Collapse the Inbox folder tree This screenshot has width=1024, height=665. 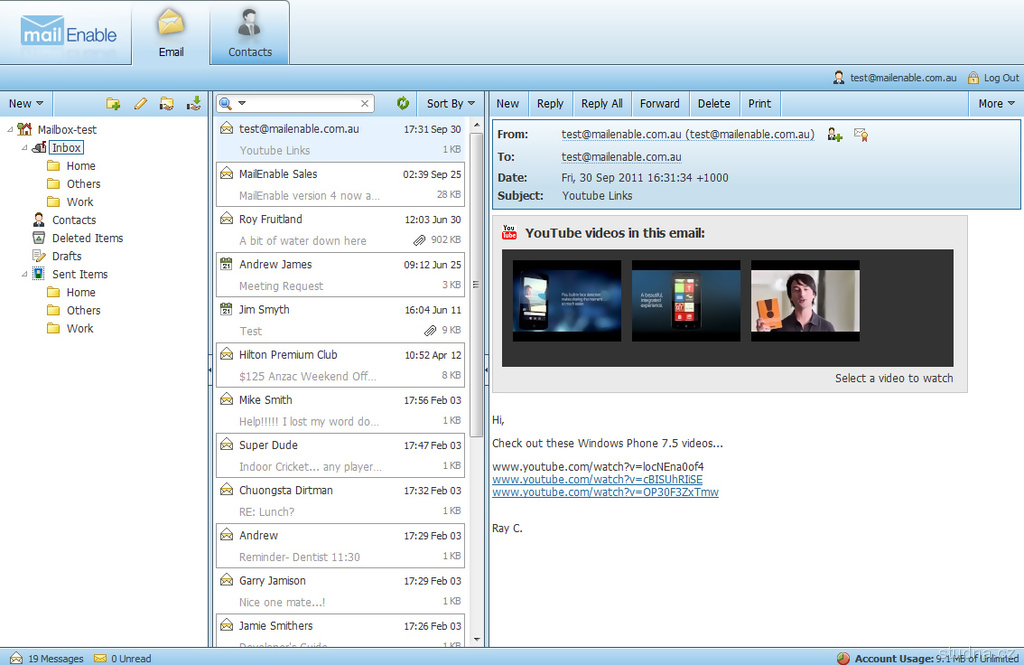pos(25,148)
